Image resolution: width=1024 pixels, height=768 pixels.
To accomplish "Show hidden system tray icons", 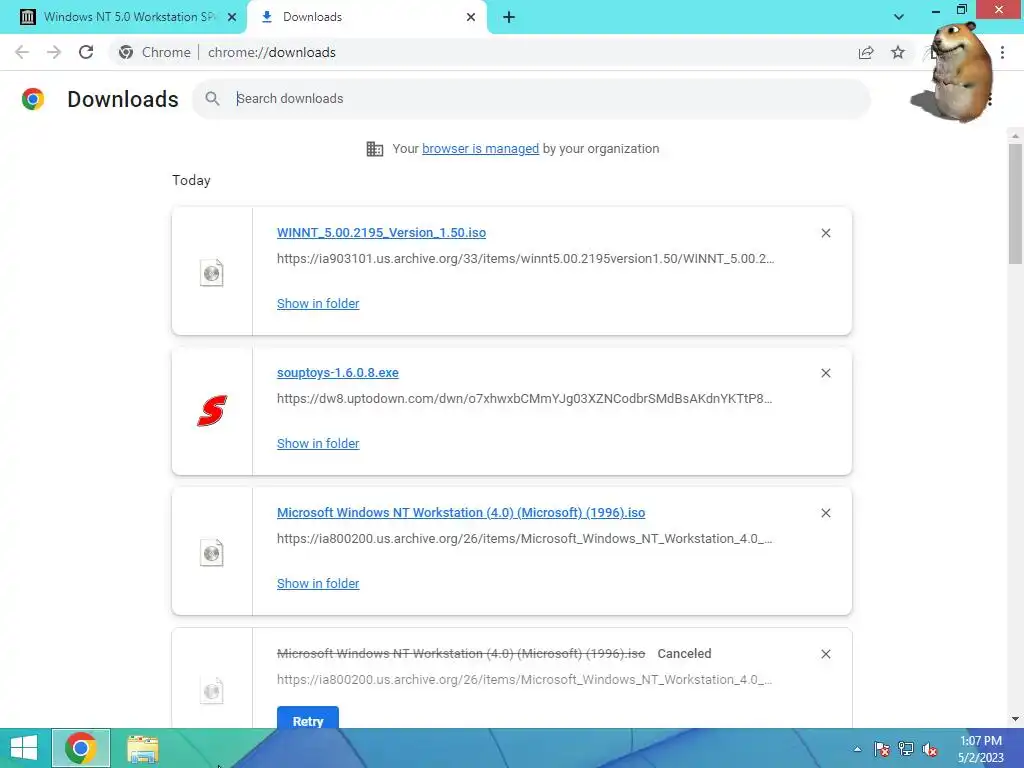I will click(857, 749).
